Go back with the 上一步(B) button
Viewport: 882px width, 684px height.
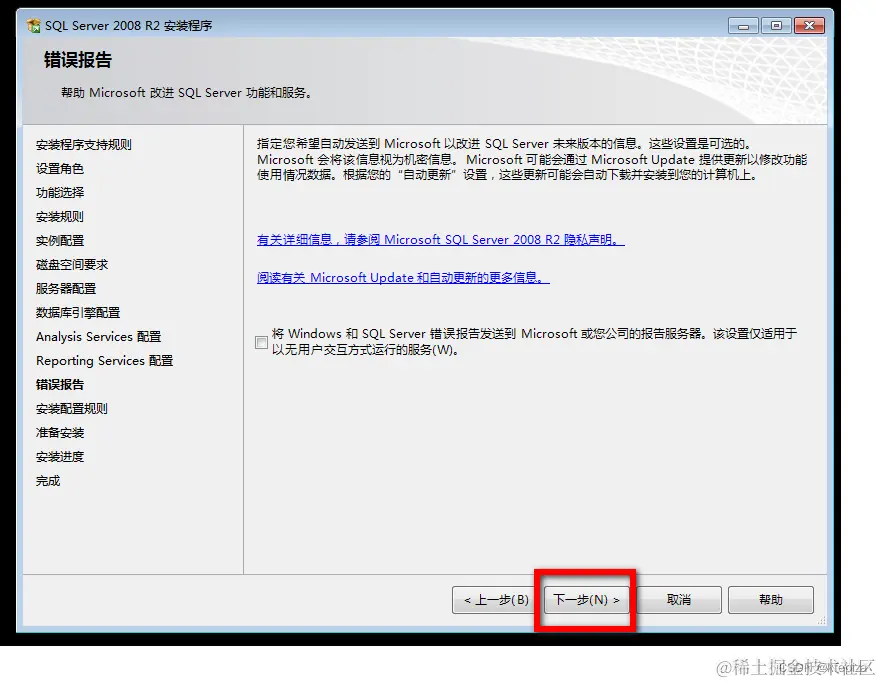point(496,600)
